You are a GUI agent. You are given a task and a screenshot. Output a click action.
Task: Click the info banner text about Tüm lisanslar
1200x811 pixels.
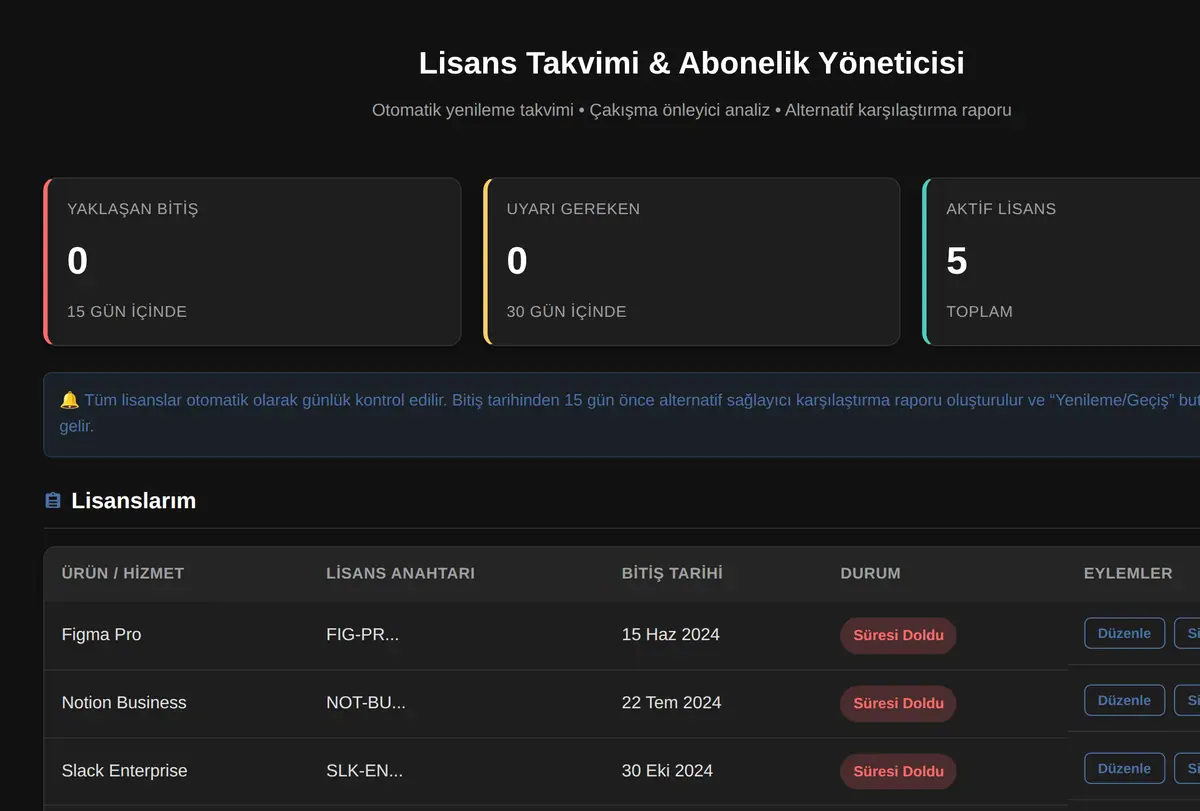(630, 413)
